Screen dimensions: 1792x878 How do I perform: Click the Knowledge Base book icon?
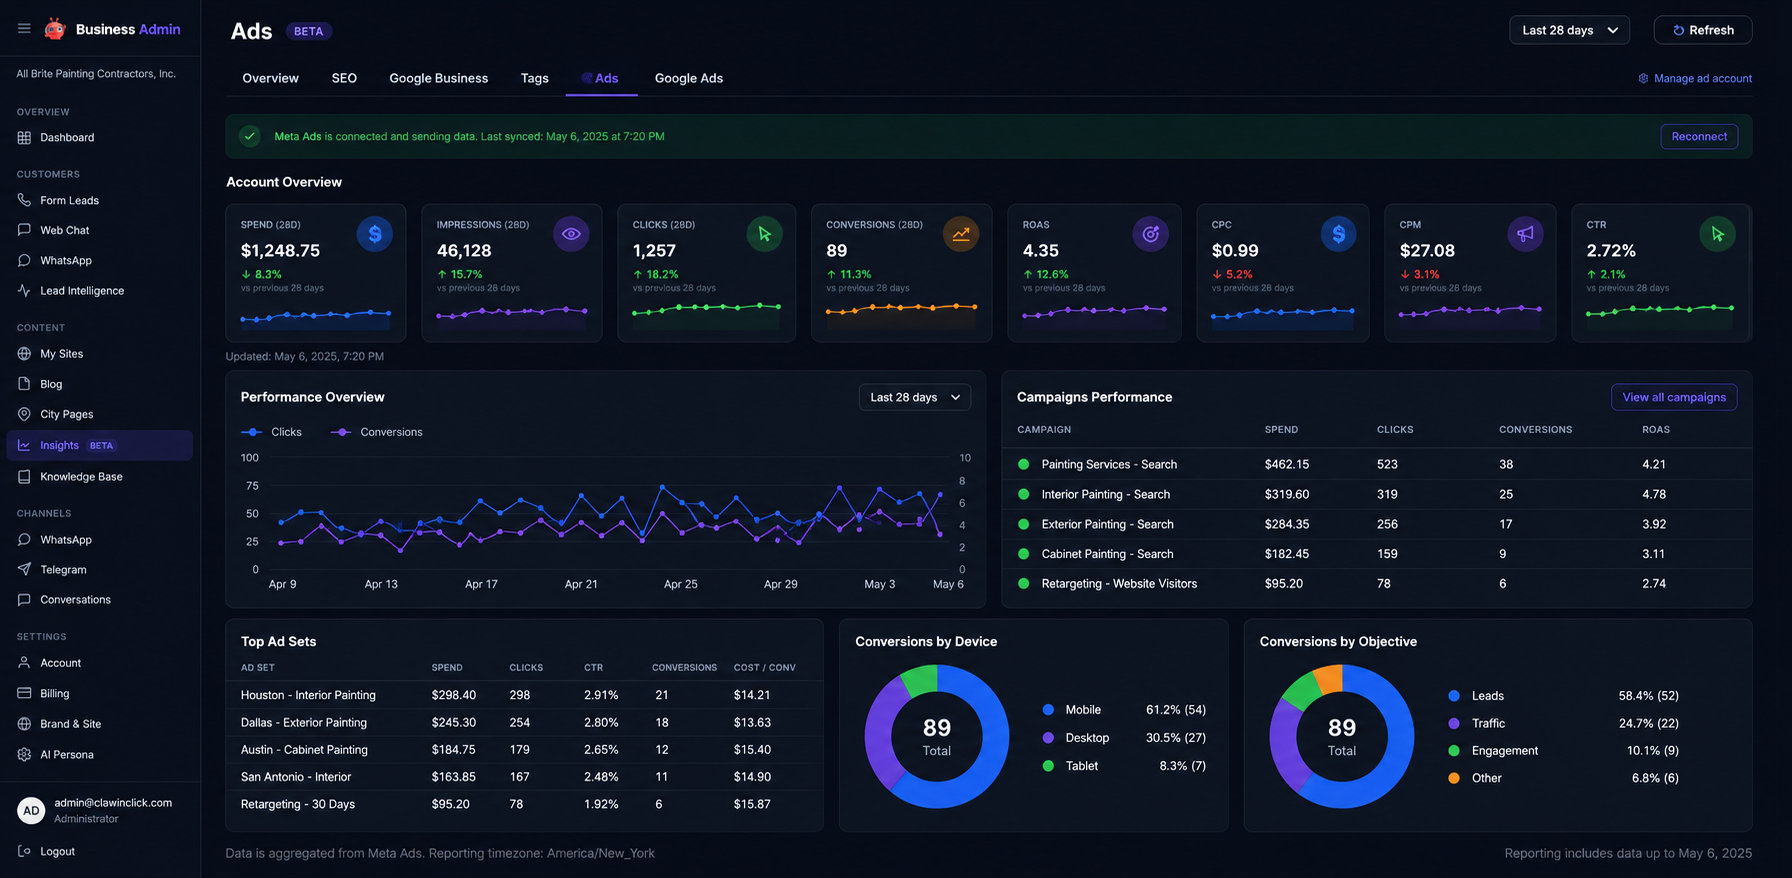(24, 477)
